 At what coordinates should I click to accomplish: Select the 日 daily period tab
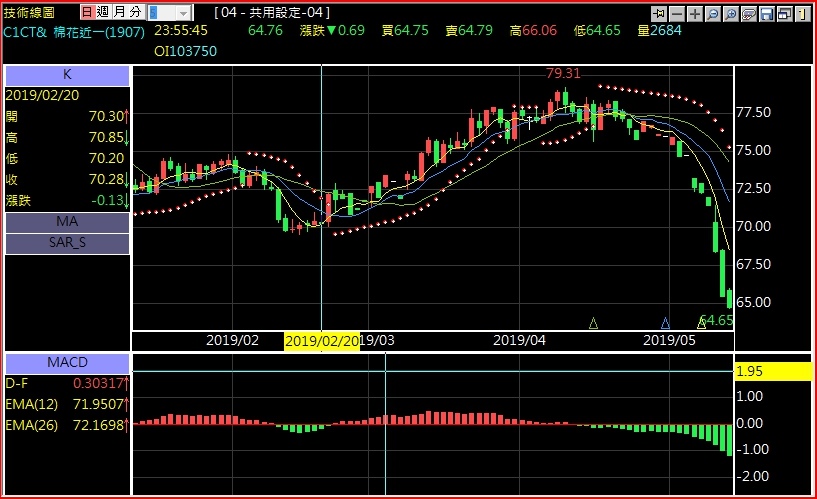(x=88, y=12)
